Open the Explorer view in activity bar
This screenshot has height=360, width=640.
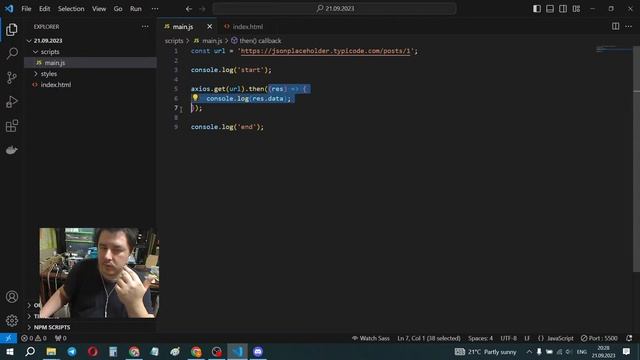click(x=12, y=29)
